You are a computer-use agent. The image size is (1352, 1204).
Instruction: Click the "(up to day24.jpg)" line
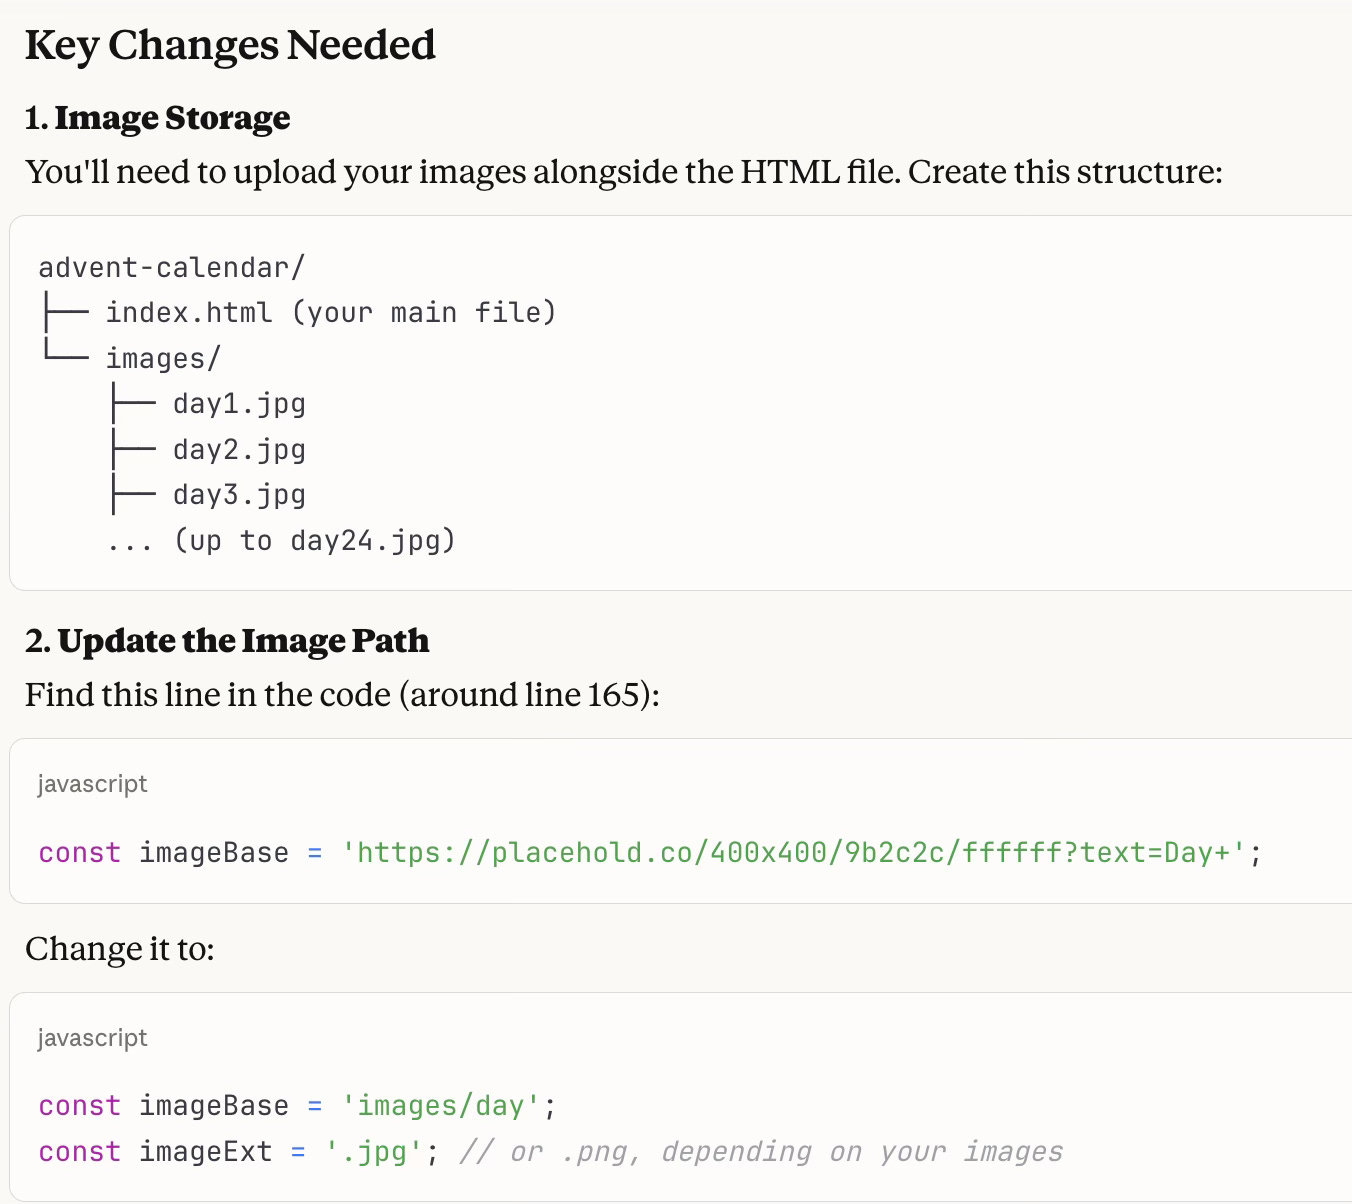[314, 541]
